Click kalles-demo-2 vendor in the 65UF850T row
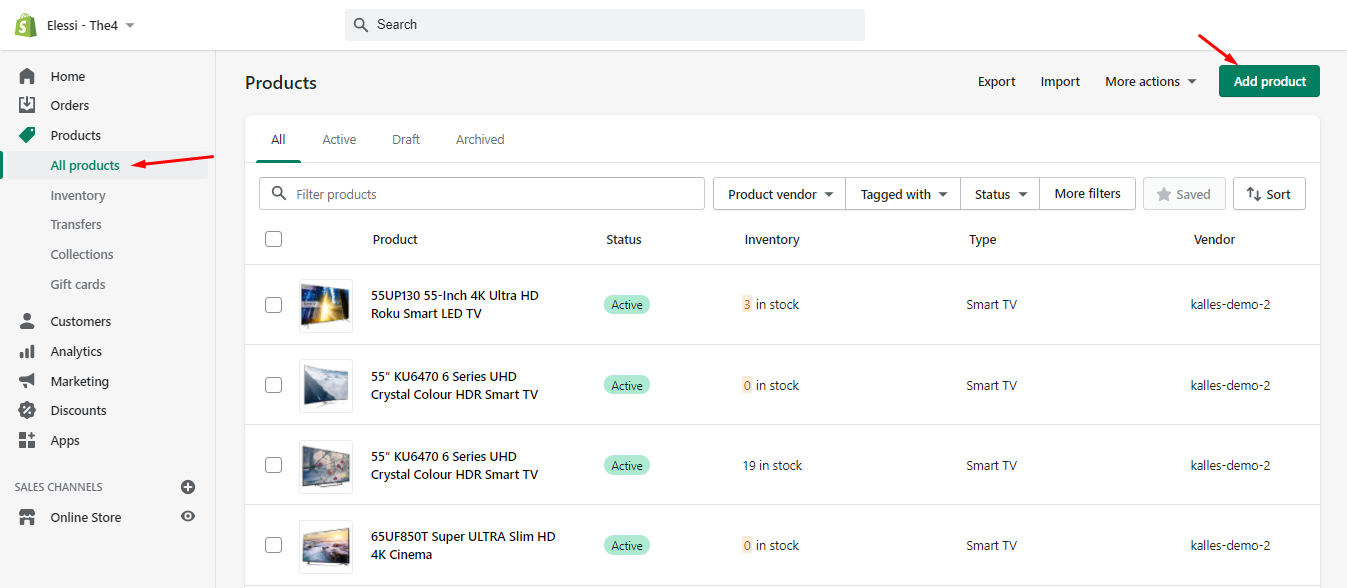Image resolution: width=1347 pixels, height=588 pixels. [1230, 545]
